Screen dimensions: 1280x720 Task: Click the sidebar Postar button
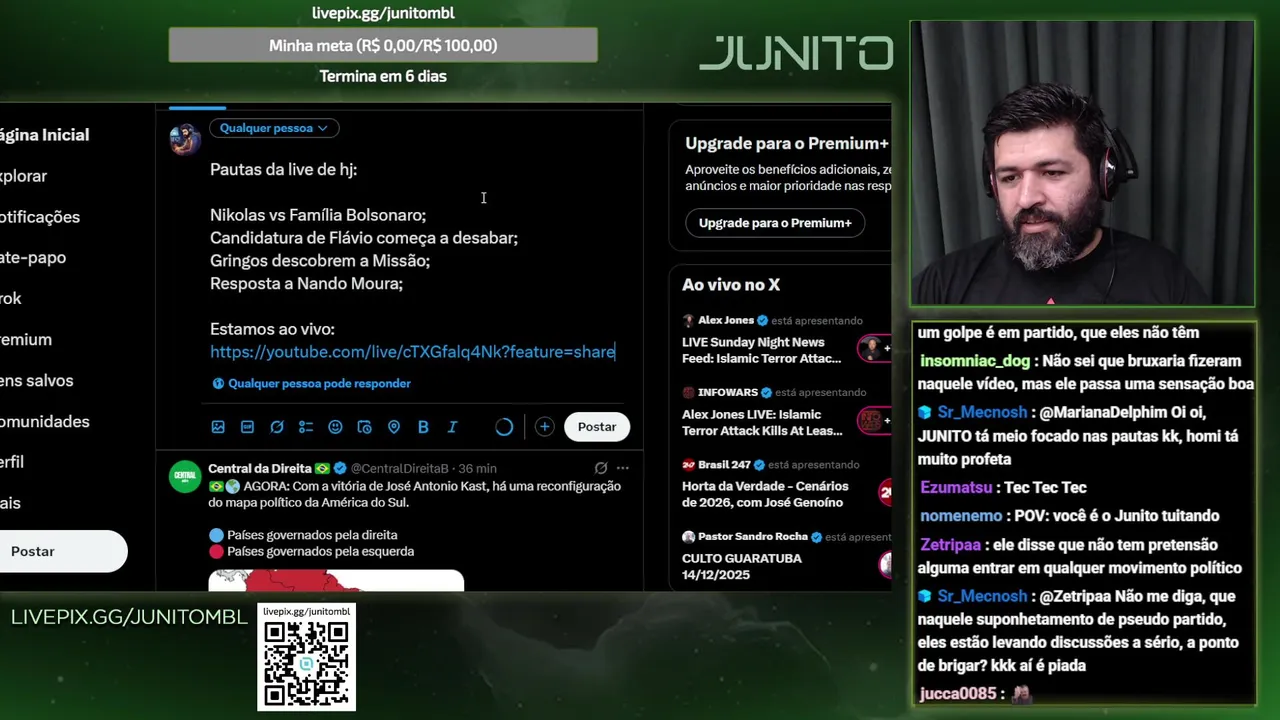coord(63,552)
